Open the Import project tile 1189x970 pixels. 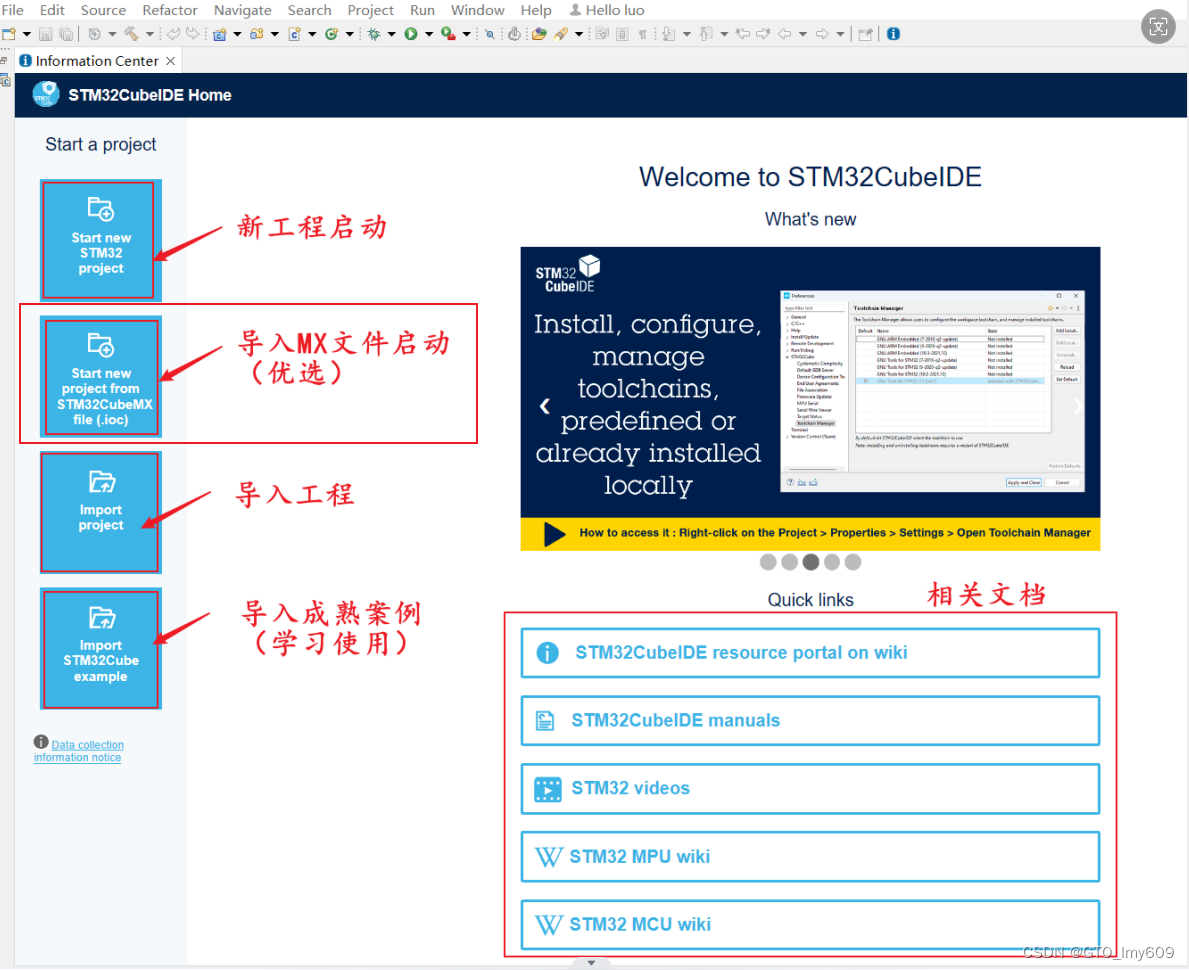click(x=99, y=512)
